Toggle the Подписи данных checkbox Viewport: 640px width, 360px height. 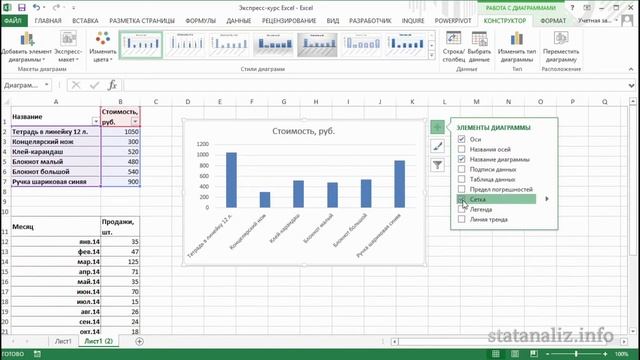tap(461, 169)
